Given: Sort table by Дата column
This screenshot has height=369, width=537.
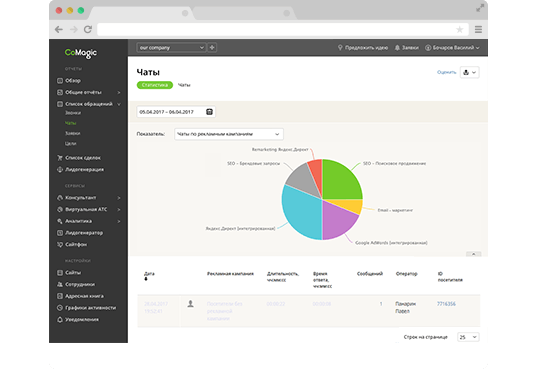Looking at the screenshot, I should (149, 275).
